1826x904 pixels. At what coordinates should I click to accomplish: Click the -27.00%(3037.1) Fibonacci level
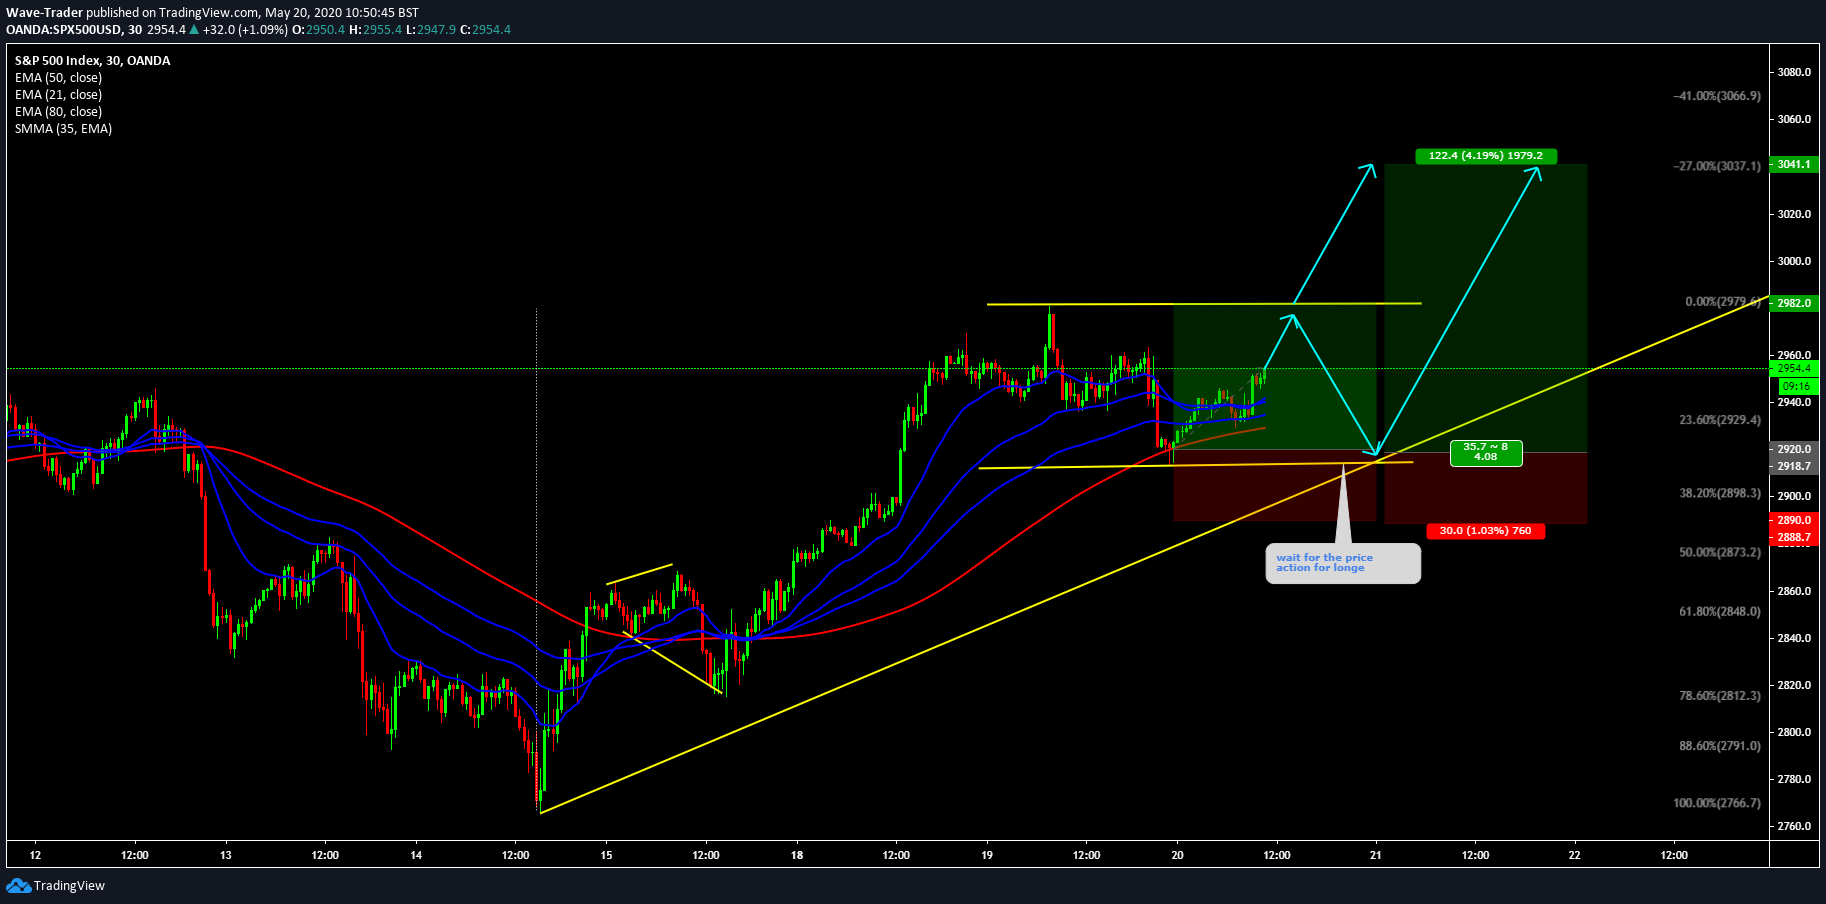coord(1717,166)
